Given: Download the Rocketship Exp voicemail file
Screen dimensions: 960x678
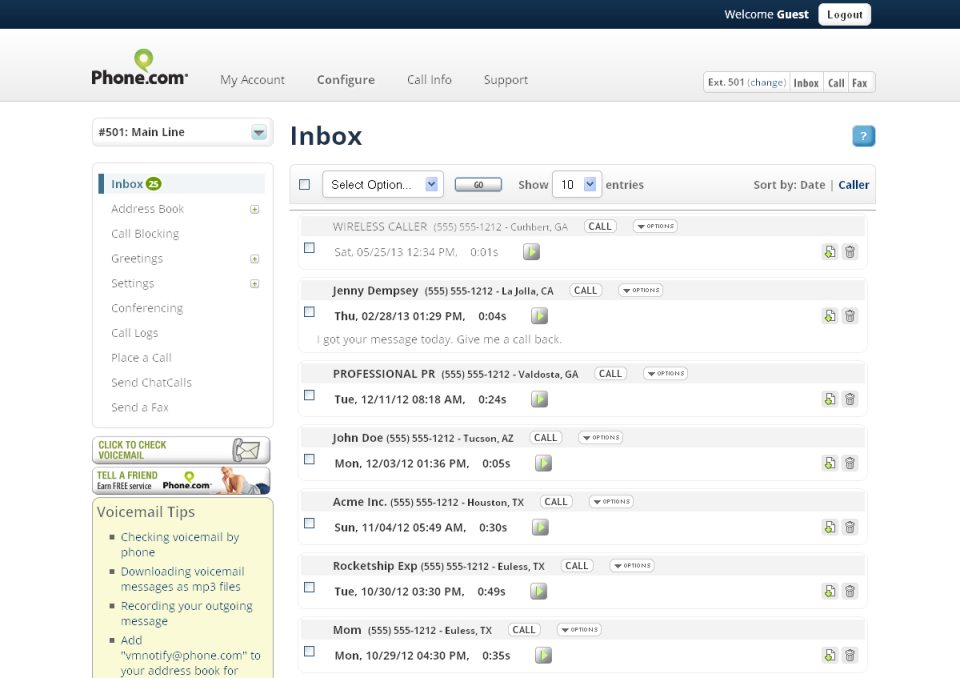Looking at the screenshot, I should pyautogui.click(x=829, y=591).
